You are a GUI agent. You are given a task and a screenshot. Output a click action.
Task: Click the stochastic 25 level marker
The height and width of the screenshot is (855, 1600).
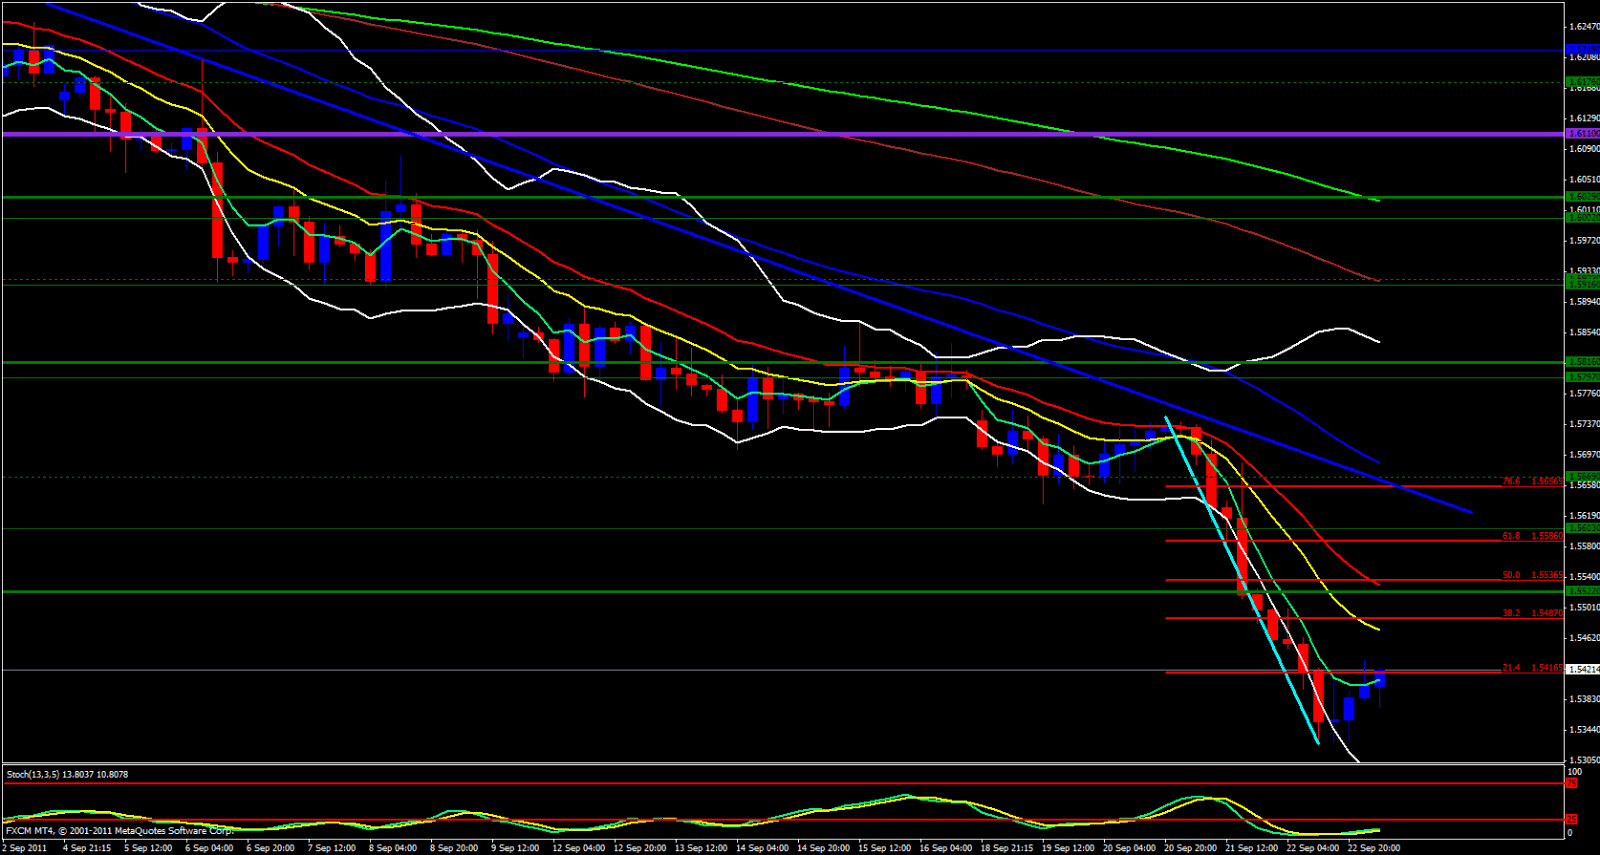tap(1571, 820)
